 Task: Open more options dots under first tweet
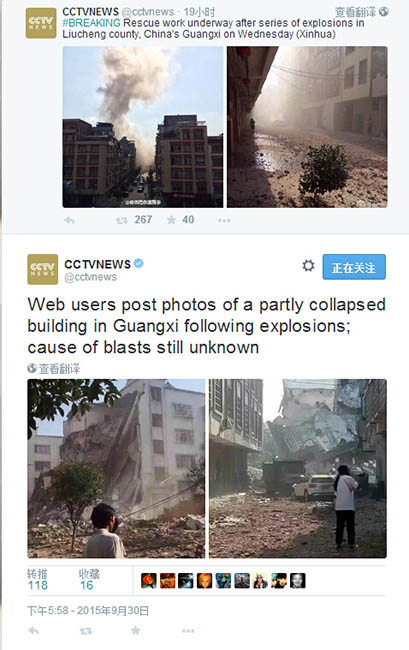pos(224,221)
